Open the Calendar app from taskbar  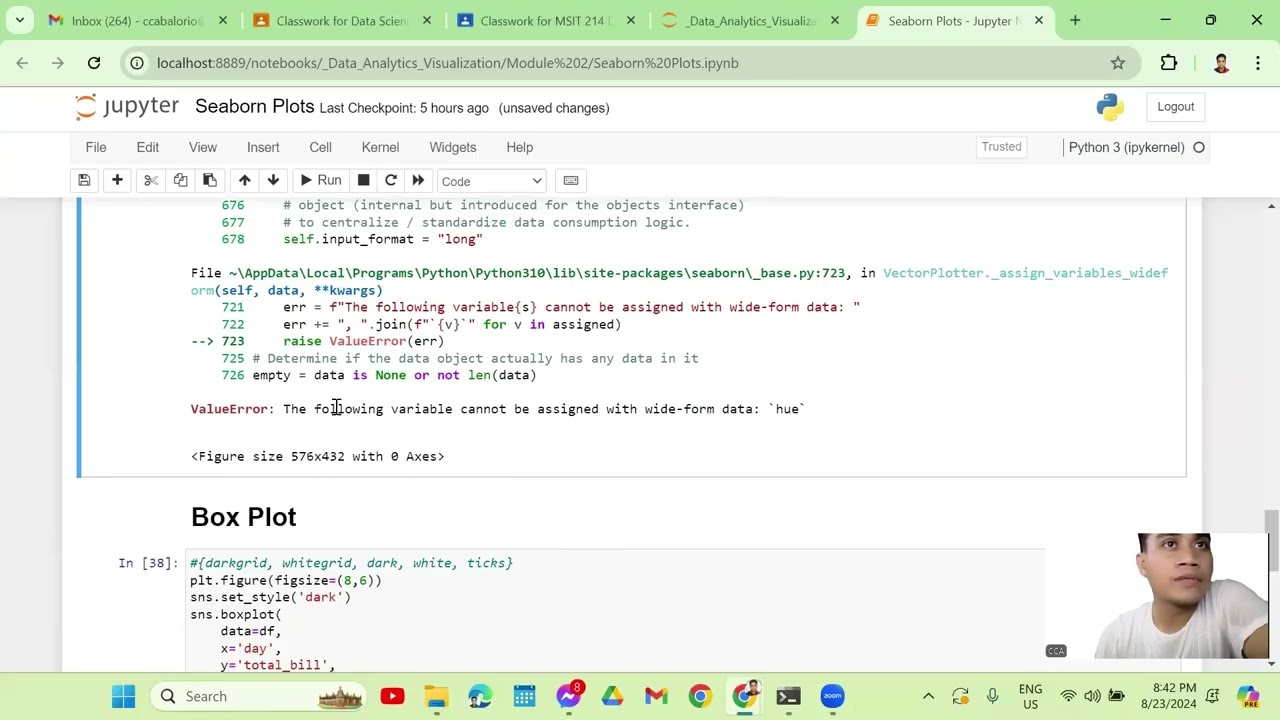click(x=524, y=696)
